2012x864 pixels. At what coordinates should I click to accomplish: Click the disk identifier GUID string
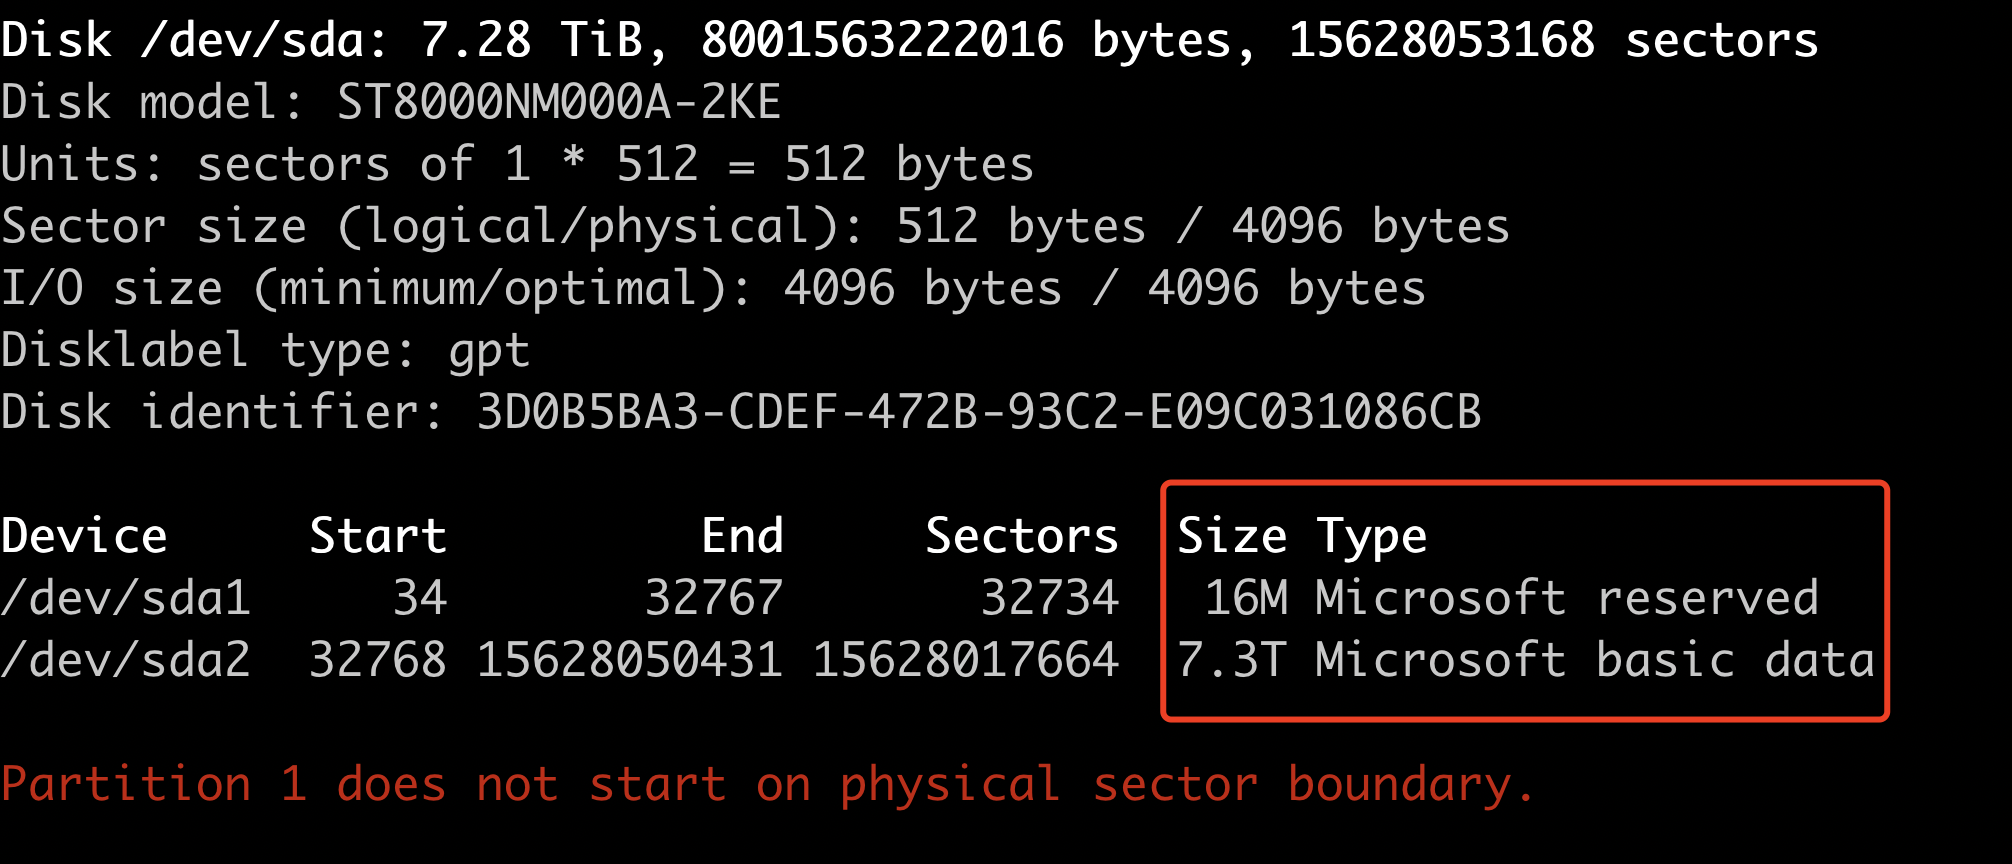coord(978,412)
